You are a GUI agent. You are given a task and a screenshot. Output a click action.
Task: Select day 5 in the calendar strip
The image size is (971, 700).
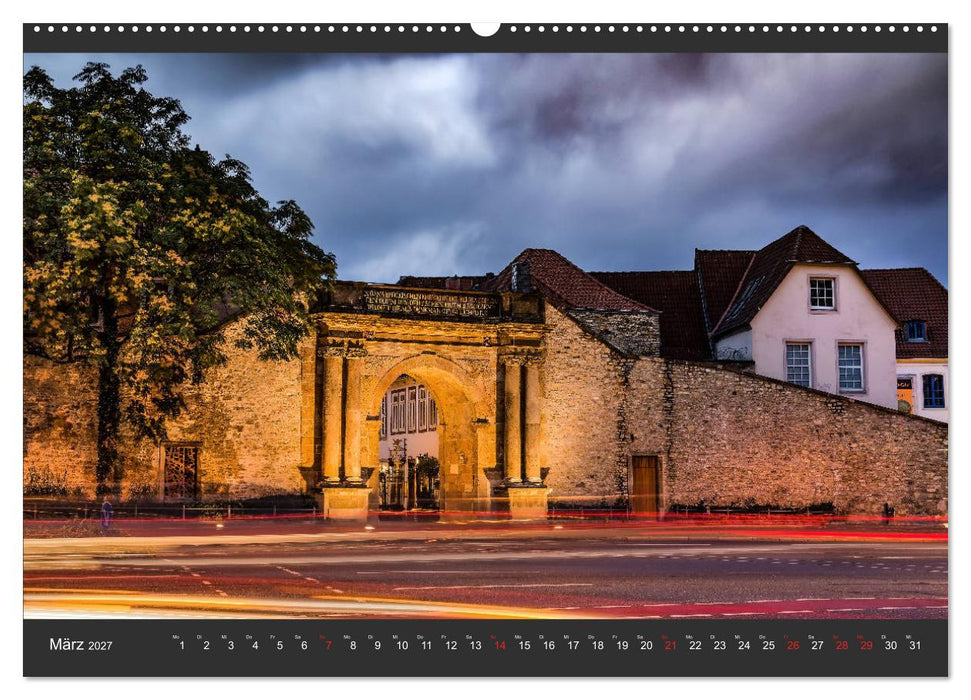click(x=279, y=645)
